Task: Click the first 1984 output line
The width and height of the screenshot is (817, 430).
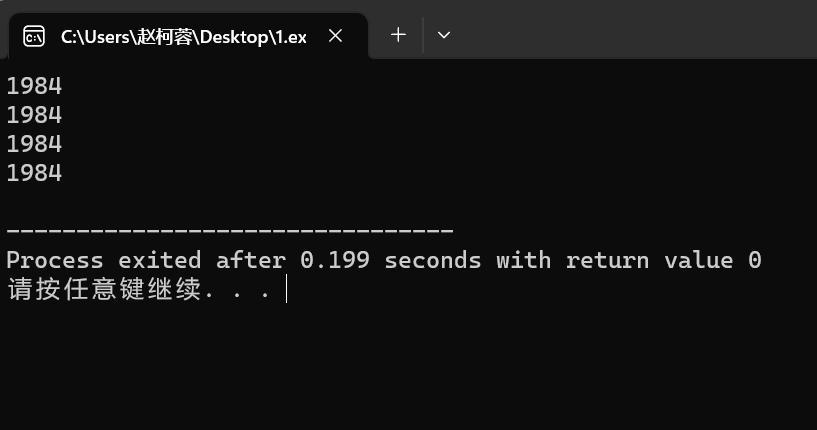Action: [x=34, y=86]
